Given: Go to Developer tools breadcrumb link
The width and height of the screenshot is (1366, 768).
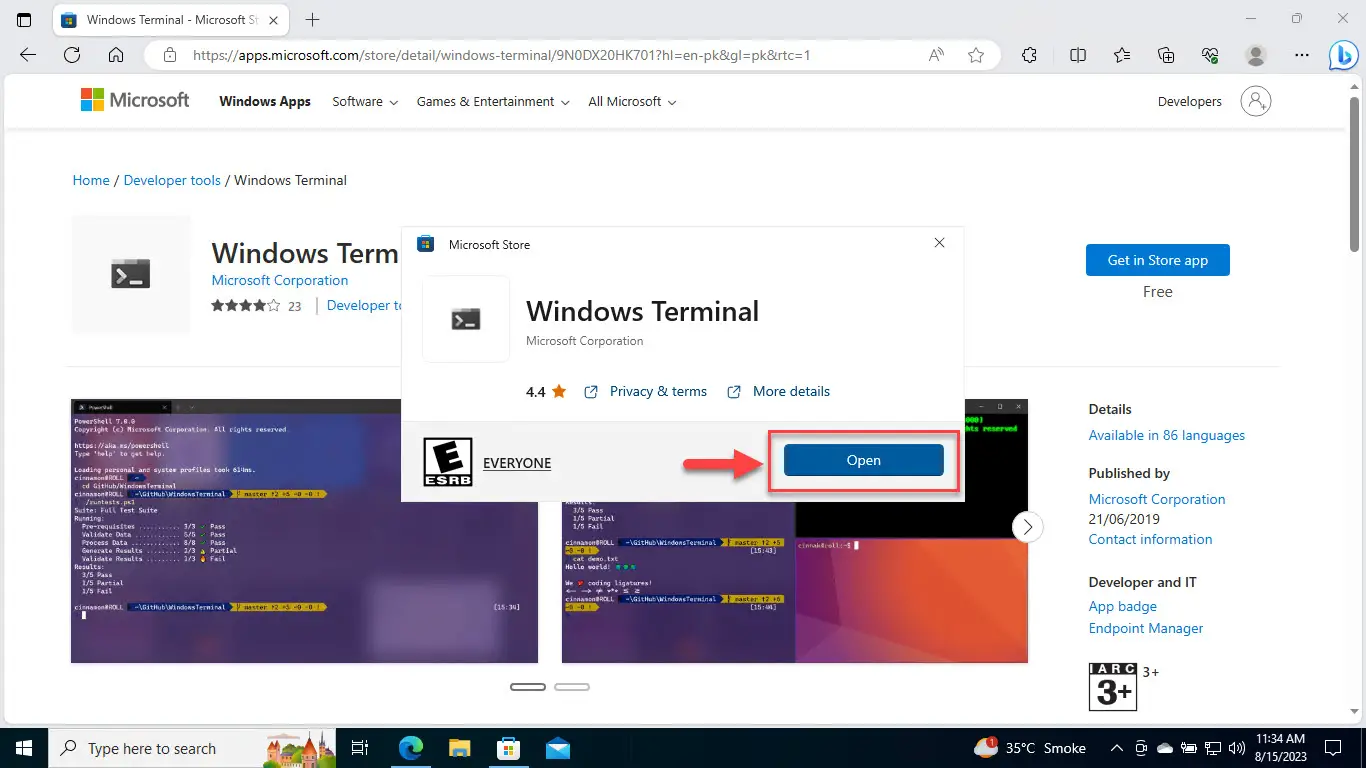Looking at the screenshot, I should point(172,180).
